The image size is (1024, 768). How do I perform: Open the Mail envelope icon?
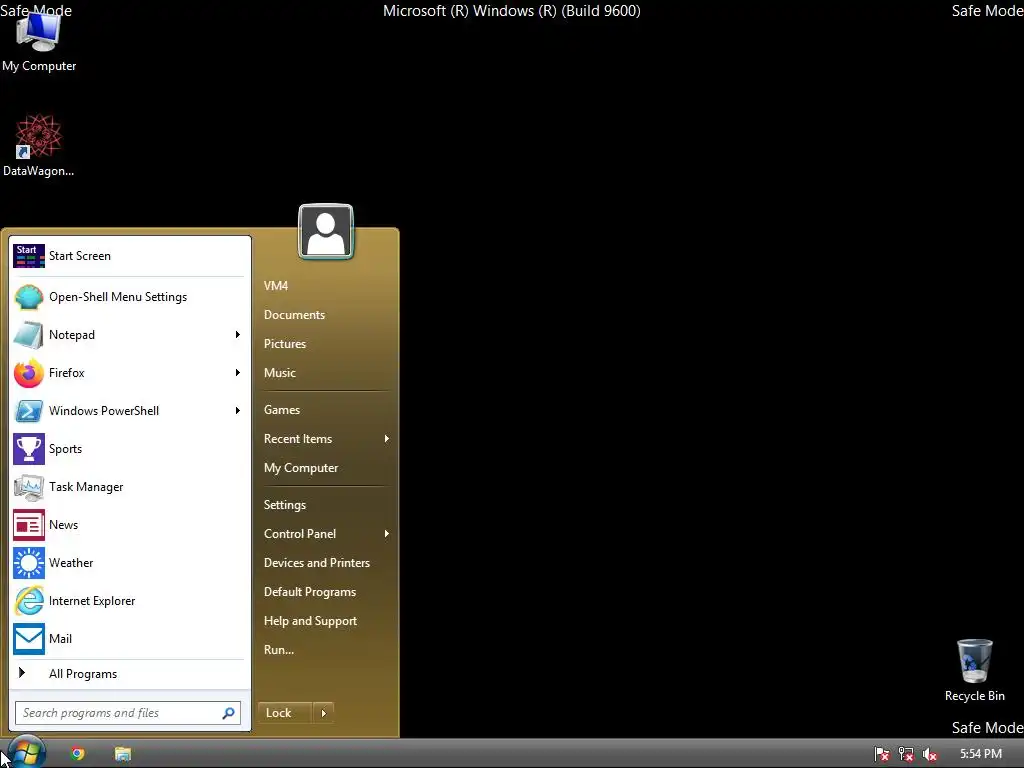[29, 639]
